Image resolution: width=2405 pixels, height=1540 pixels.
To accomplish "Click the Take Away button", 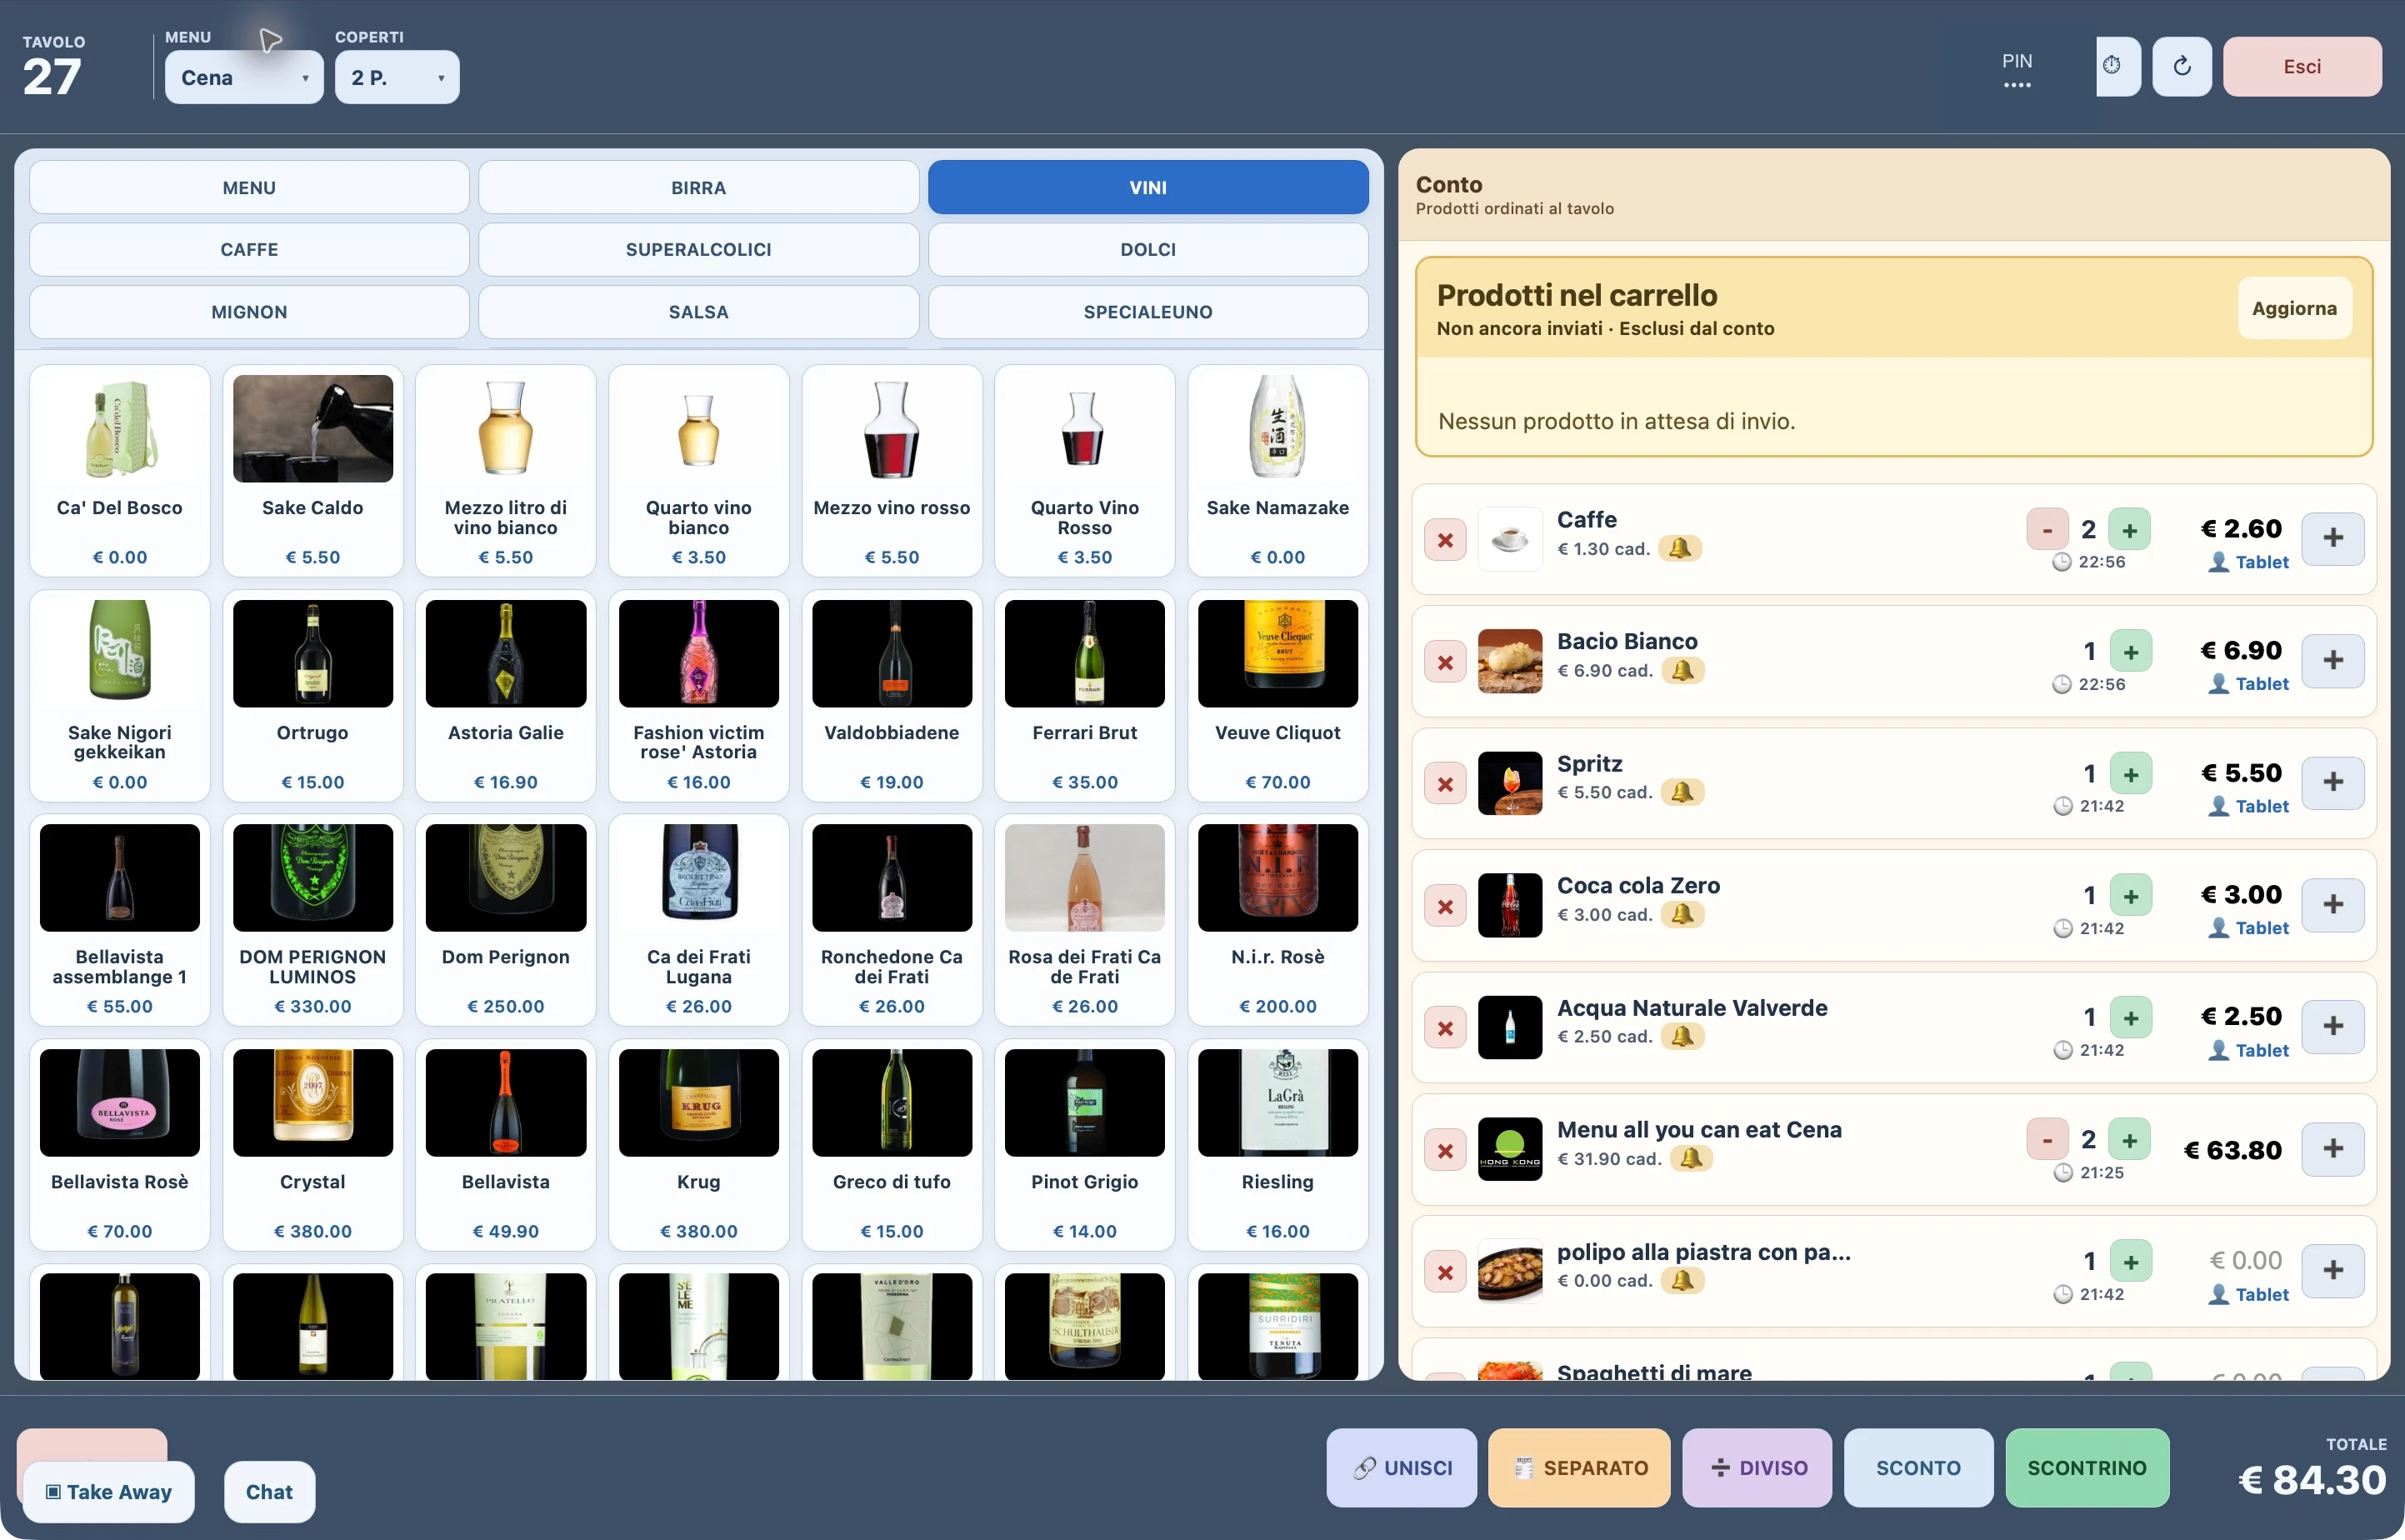I will pos(109,1491).
